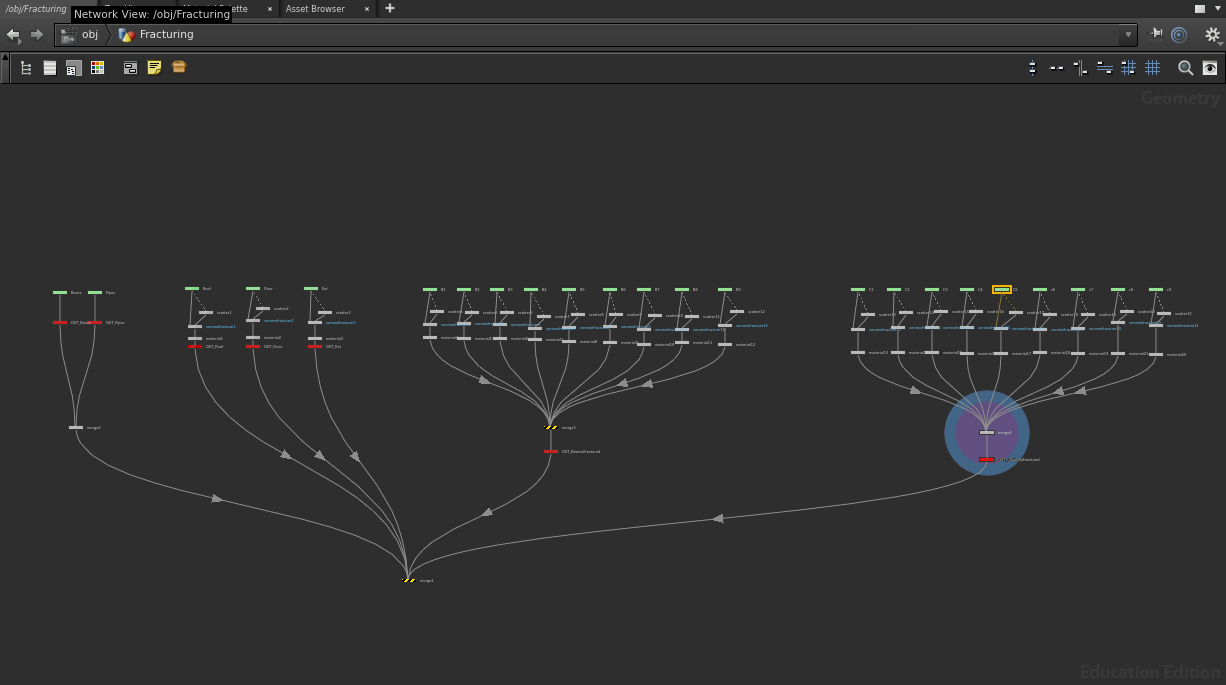Switch to the /obj/Fracturing tab

pyautogui.click(x=36, y=9)
